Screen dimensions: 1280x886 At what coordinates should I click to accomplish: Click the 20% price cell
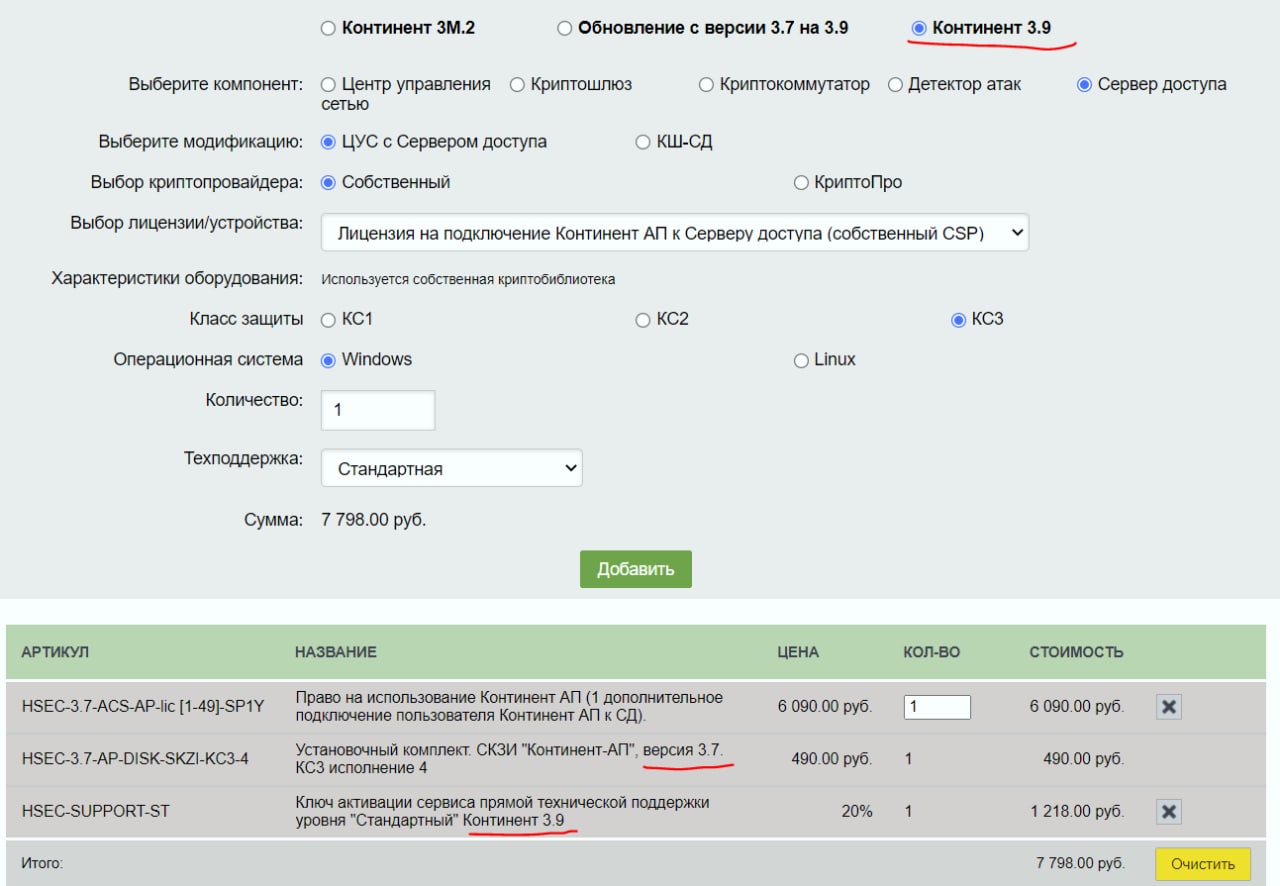click(x=857, y=811)
